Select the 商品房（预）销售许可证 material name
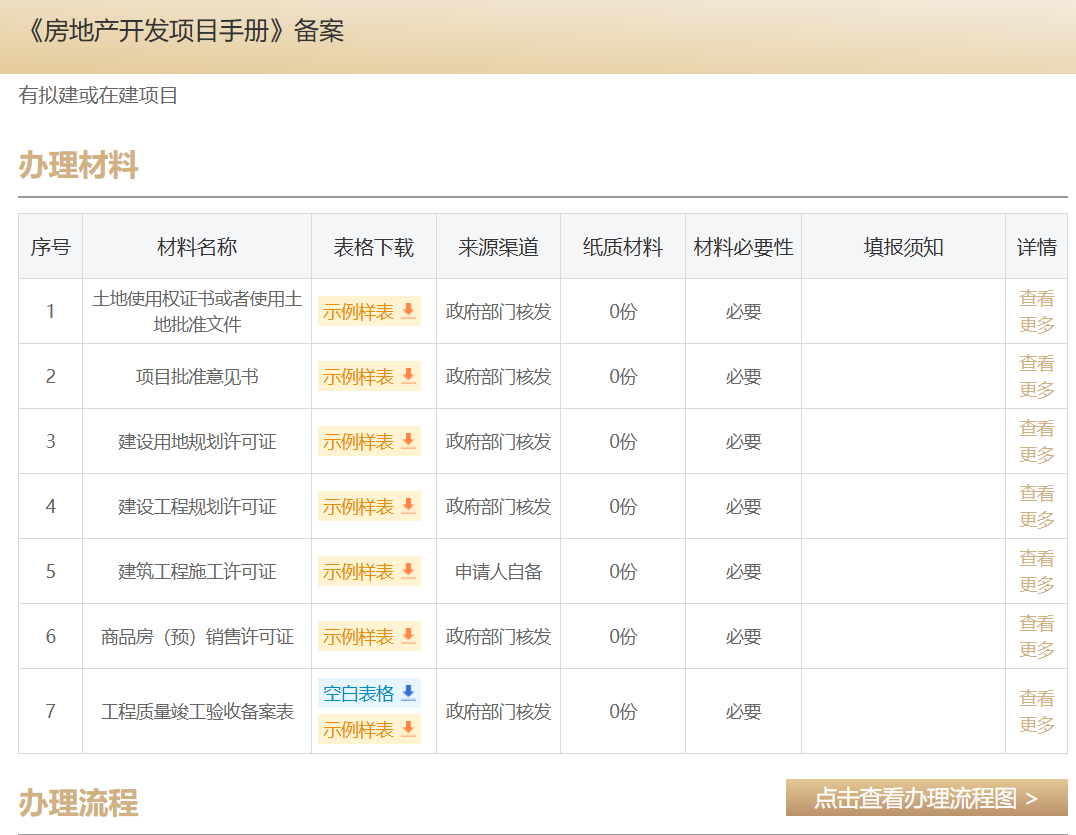1076x835 pixels. (x=197, y=637)
